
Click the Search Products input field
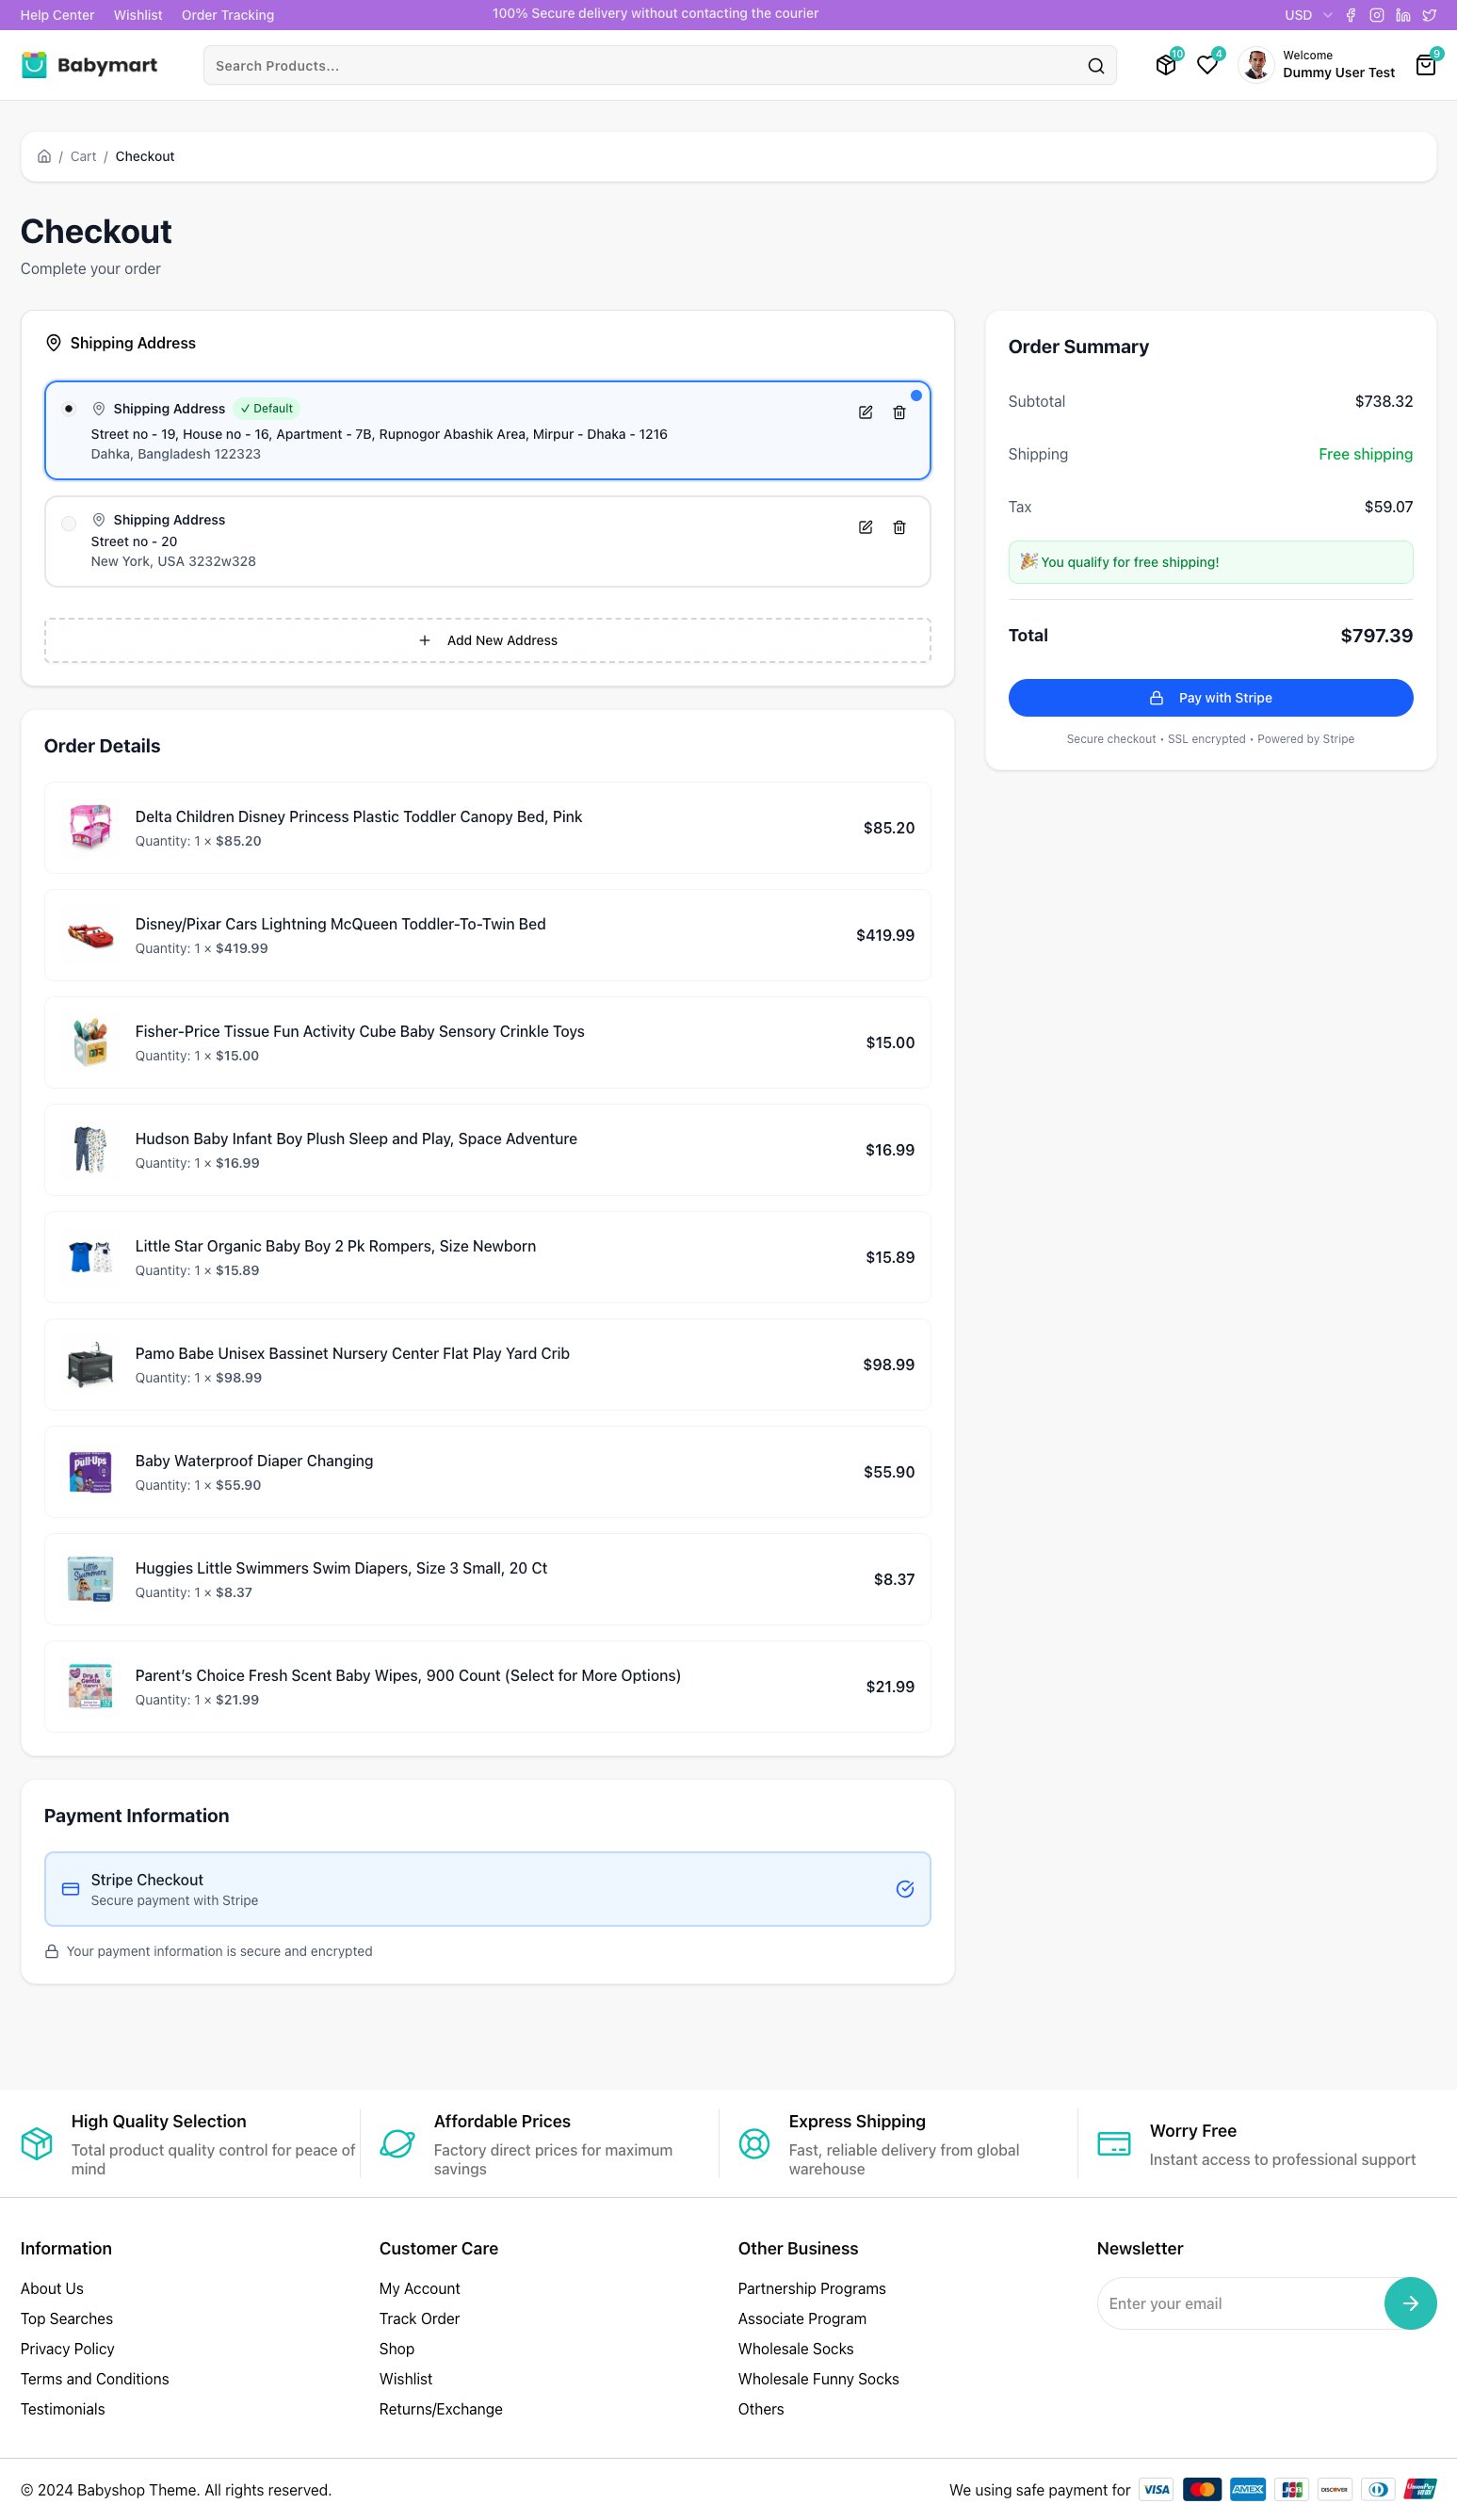coord(645,65)
